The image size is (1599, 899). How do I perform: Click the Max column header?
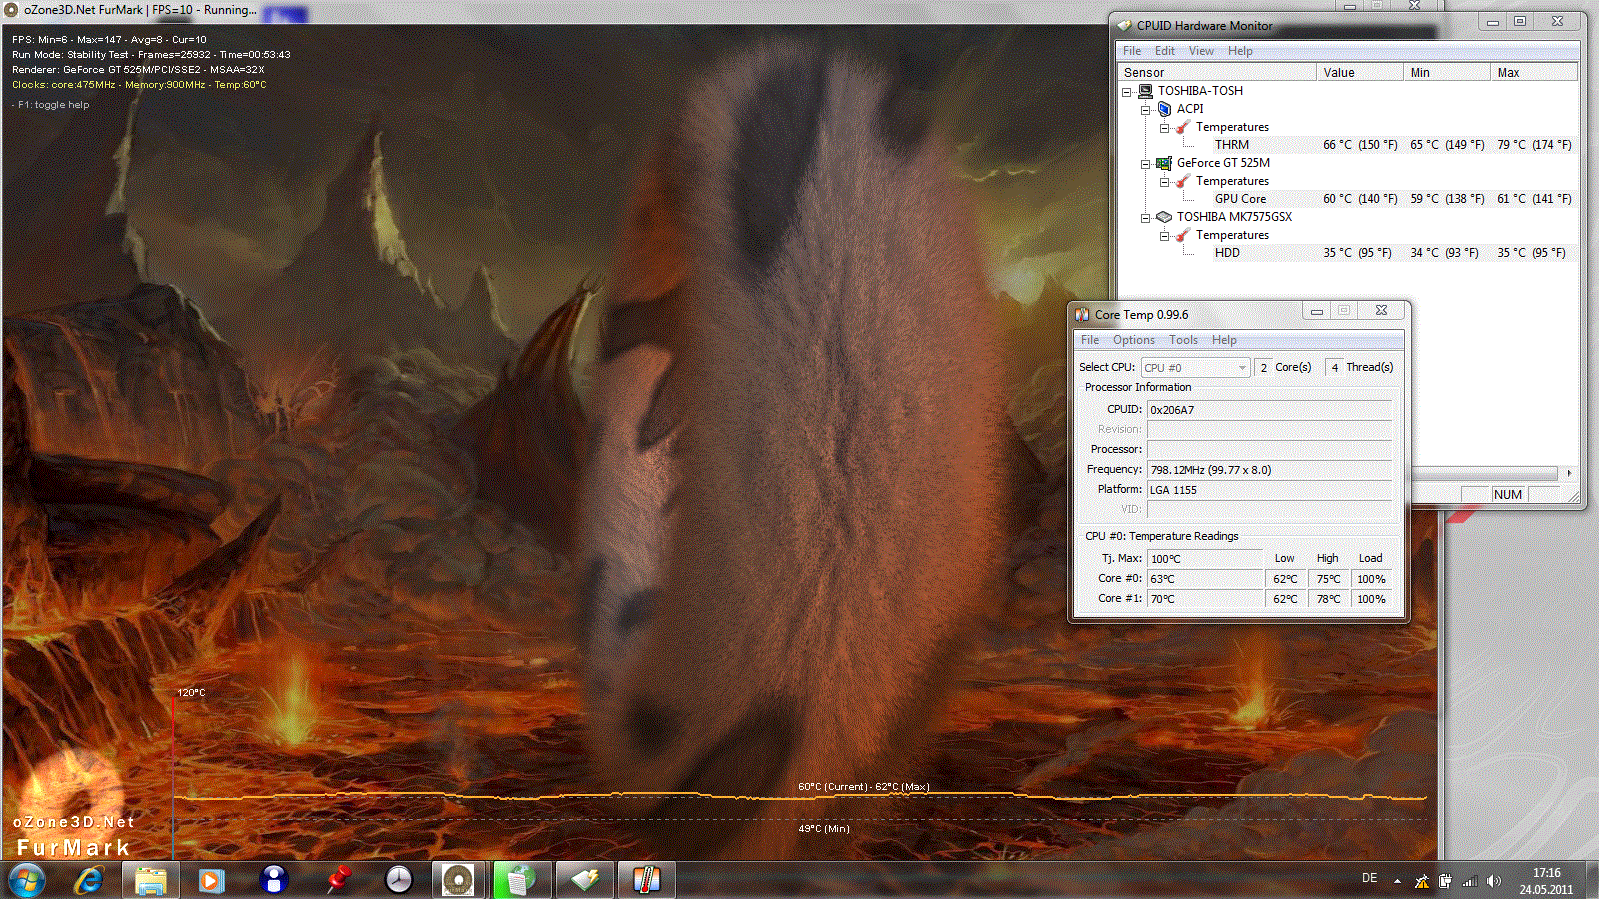pos(1533,73)
